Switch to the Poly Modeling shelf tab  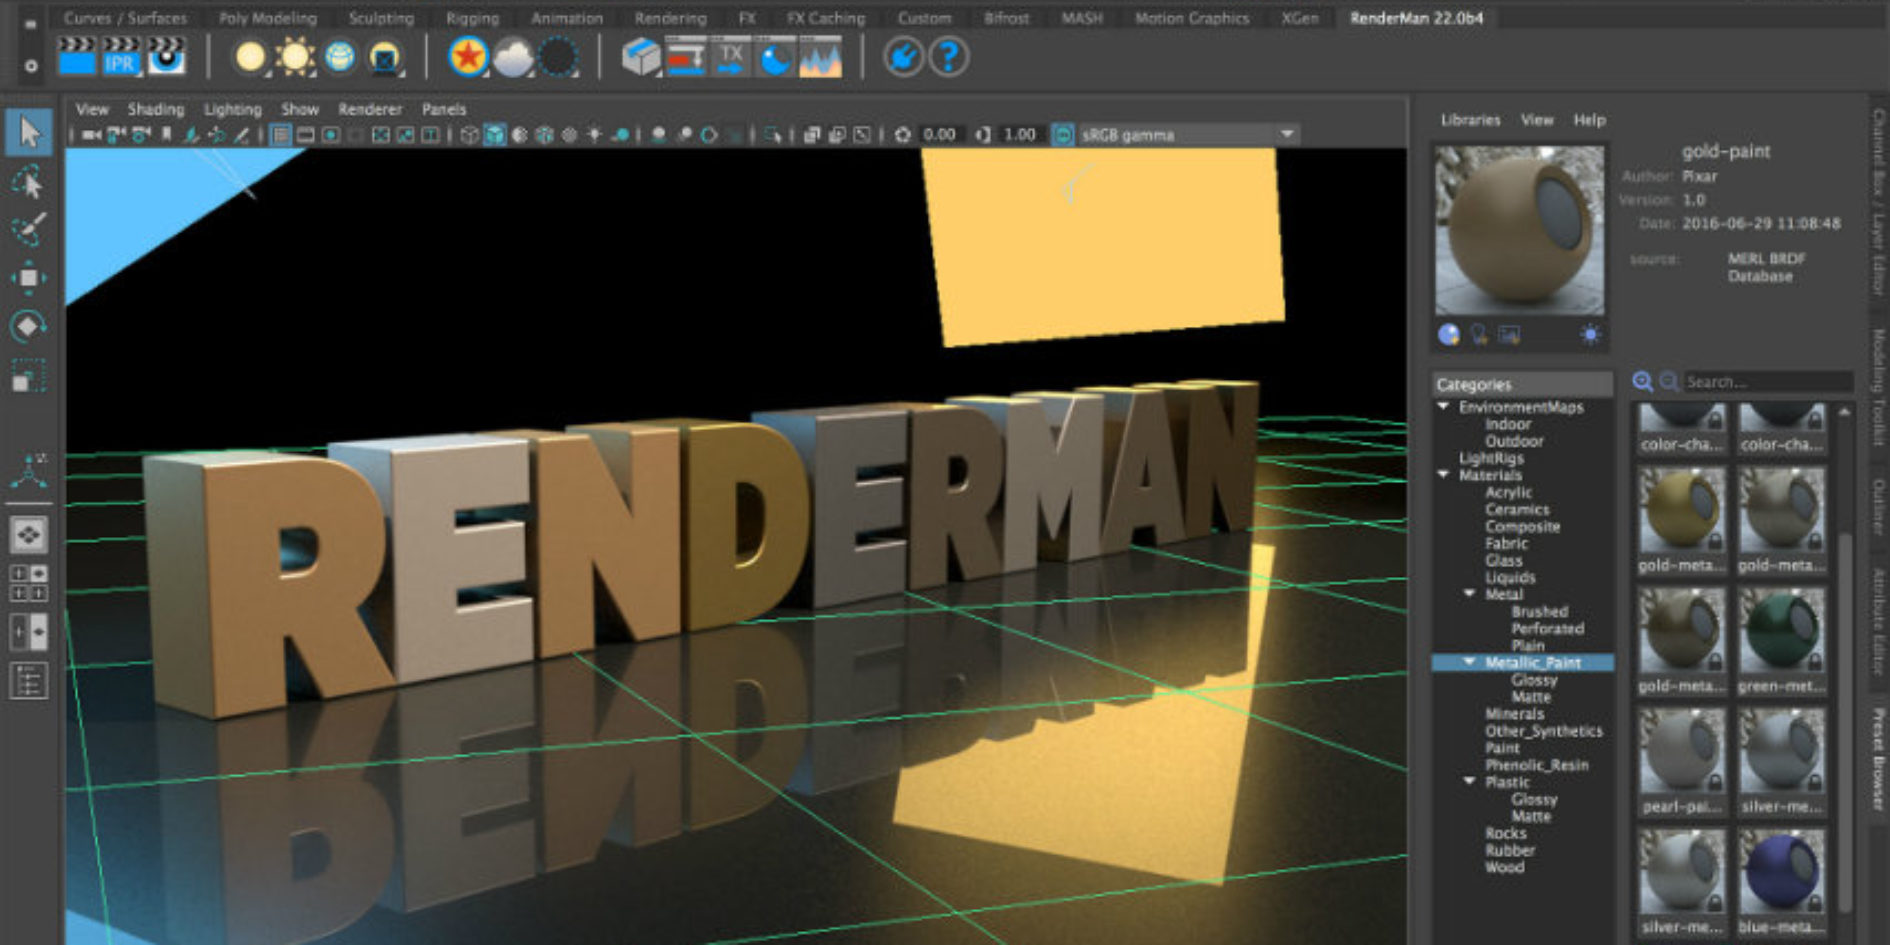point(267,18)
